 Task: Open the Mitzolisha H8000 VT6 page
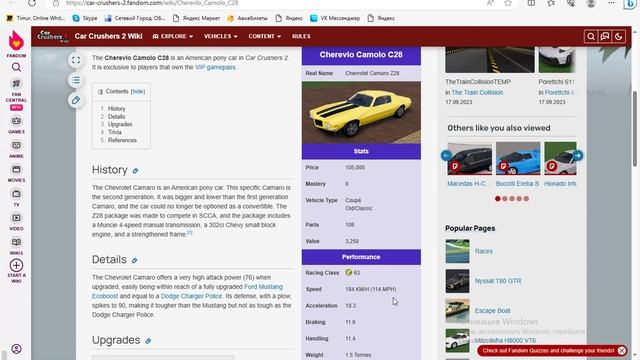[x=505, y=340]
